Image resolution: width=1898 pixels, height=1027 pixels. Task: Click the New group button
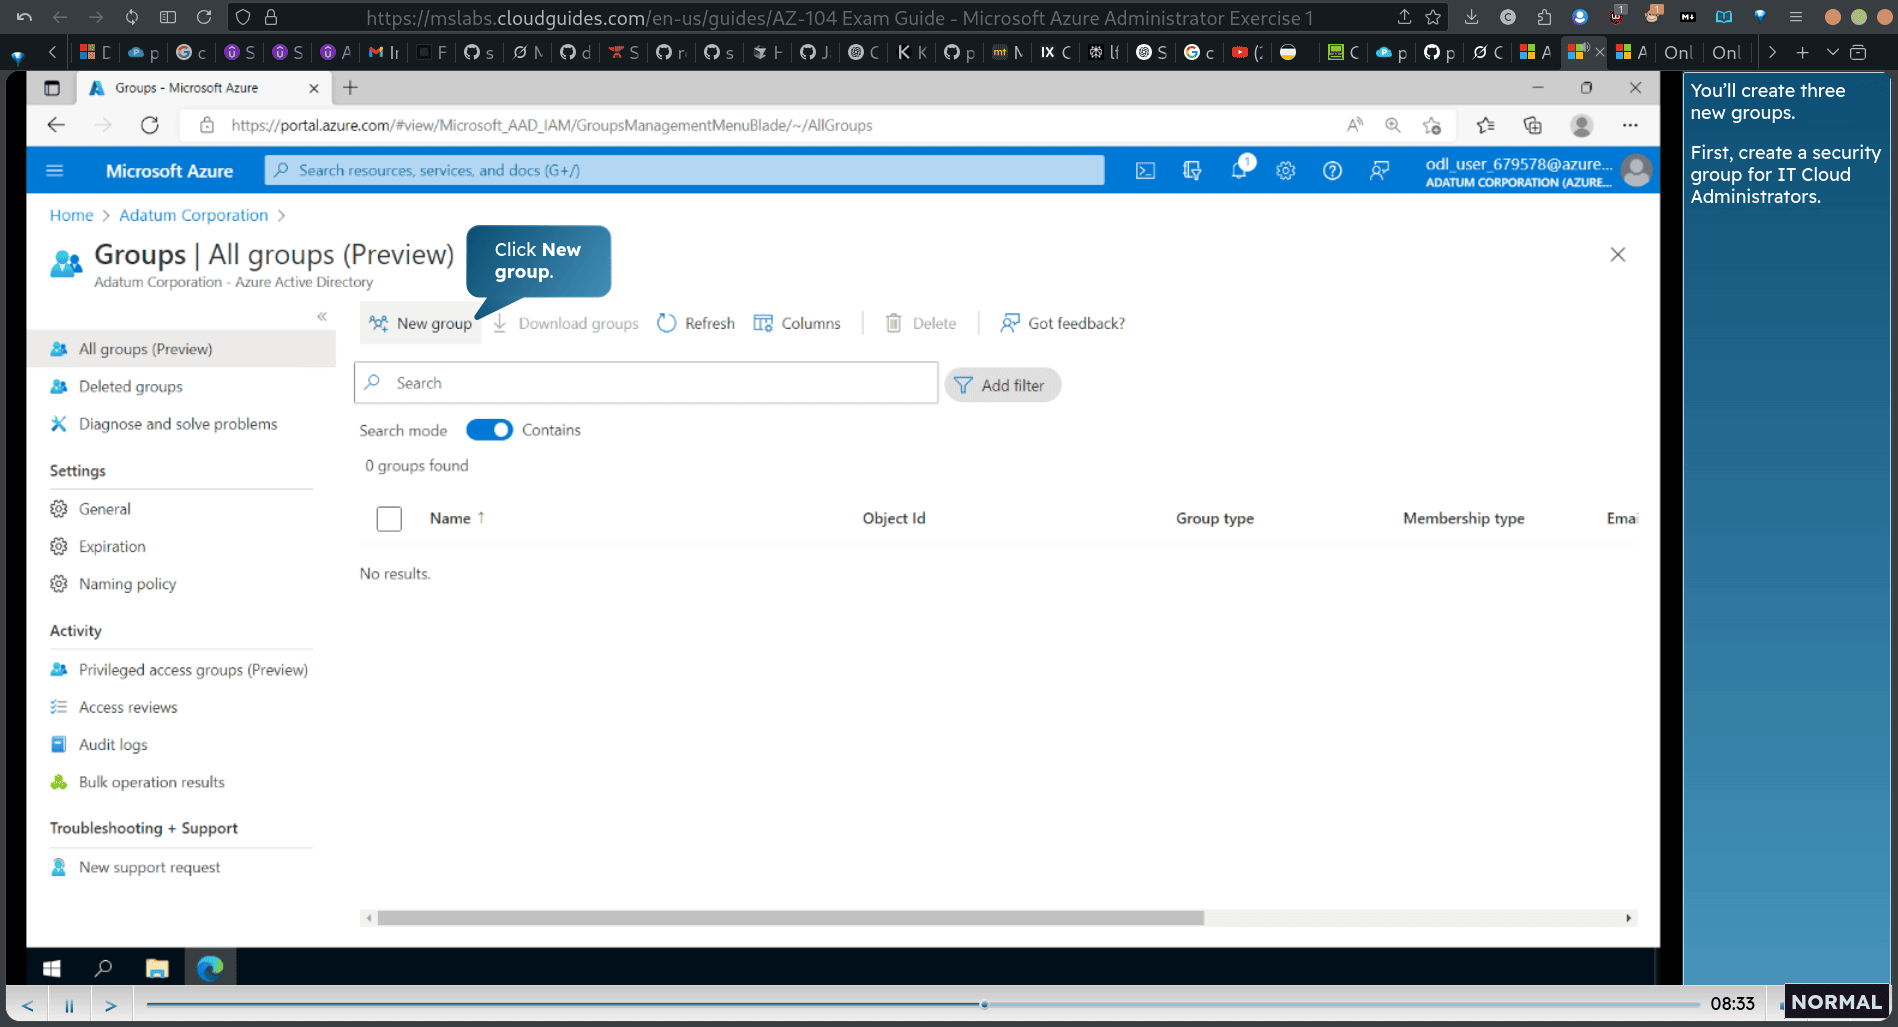pos(420,323)
